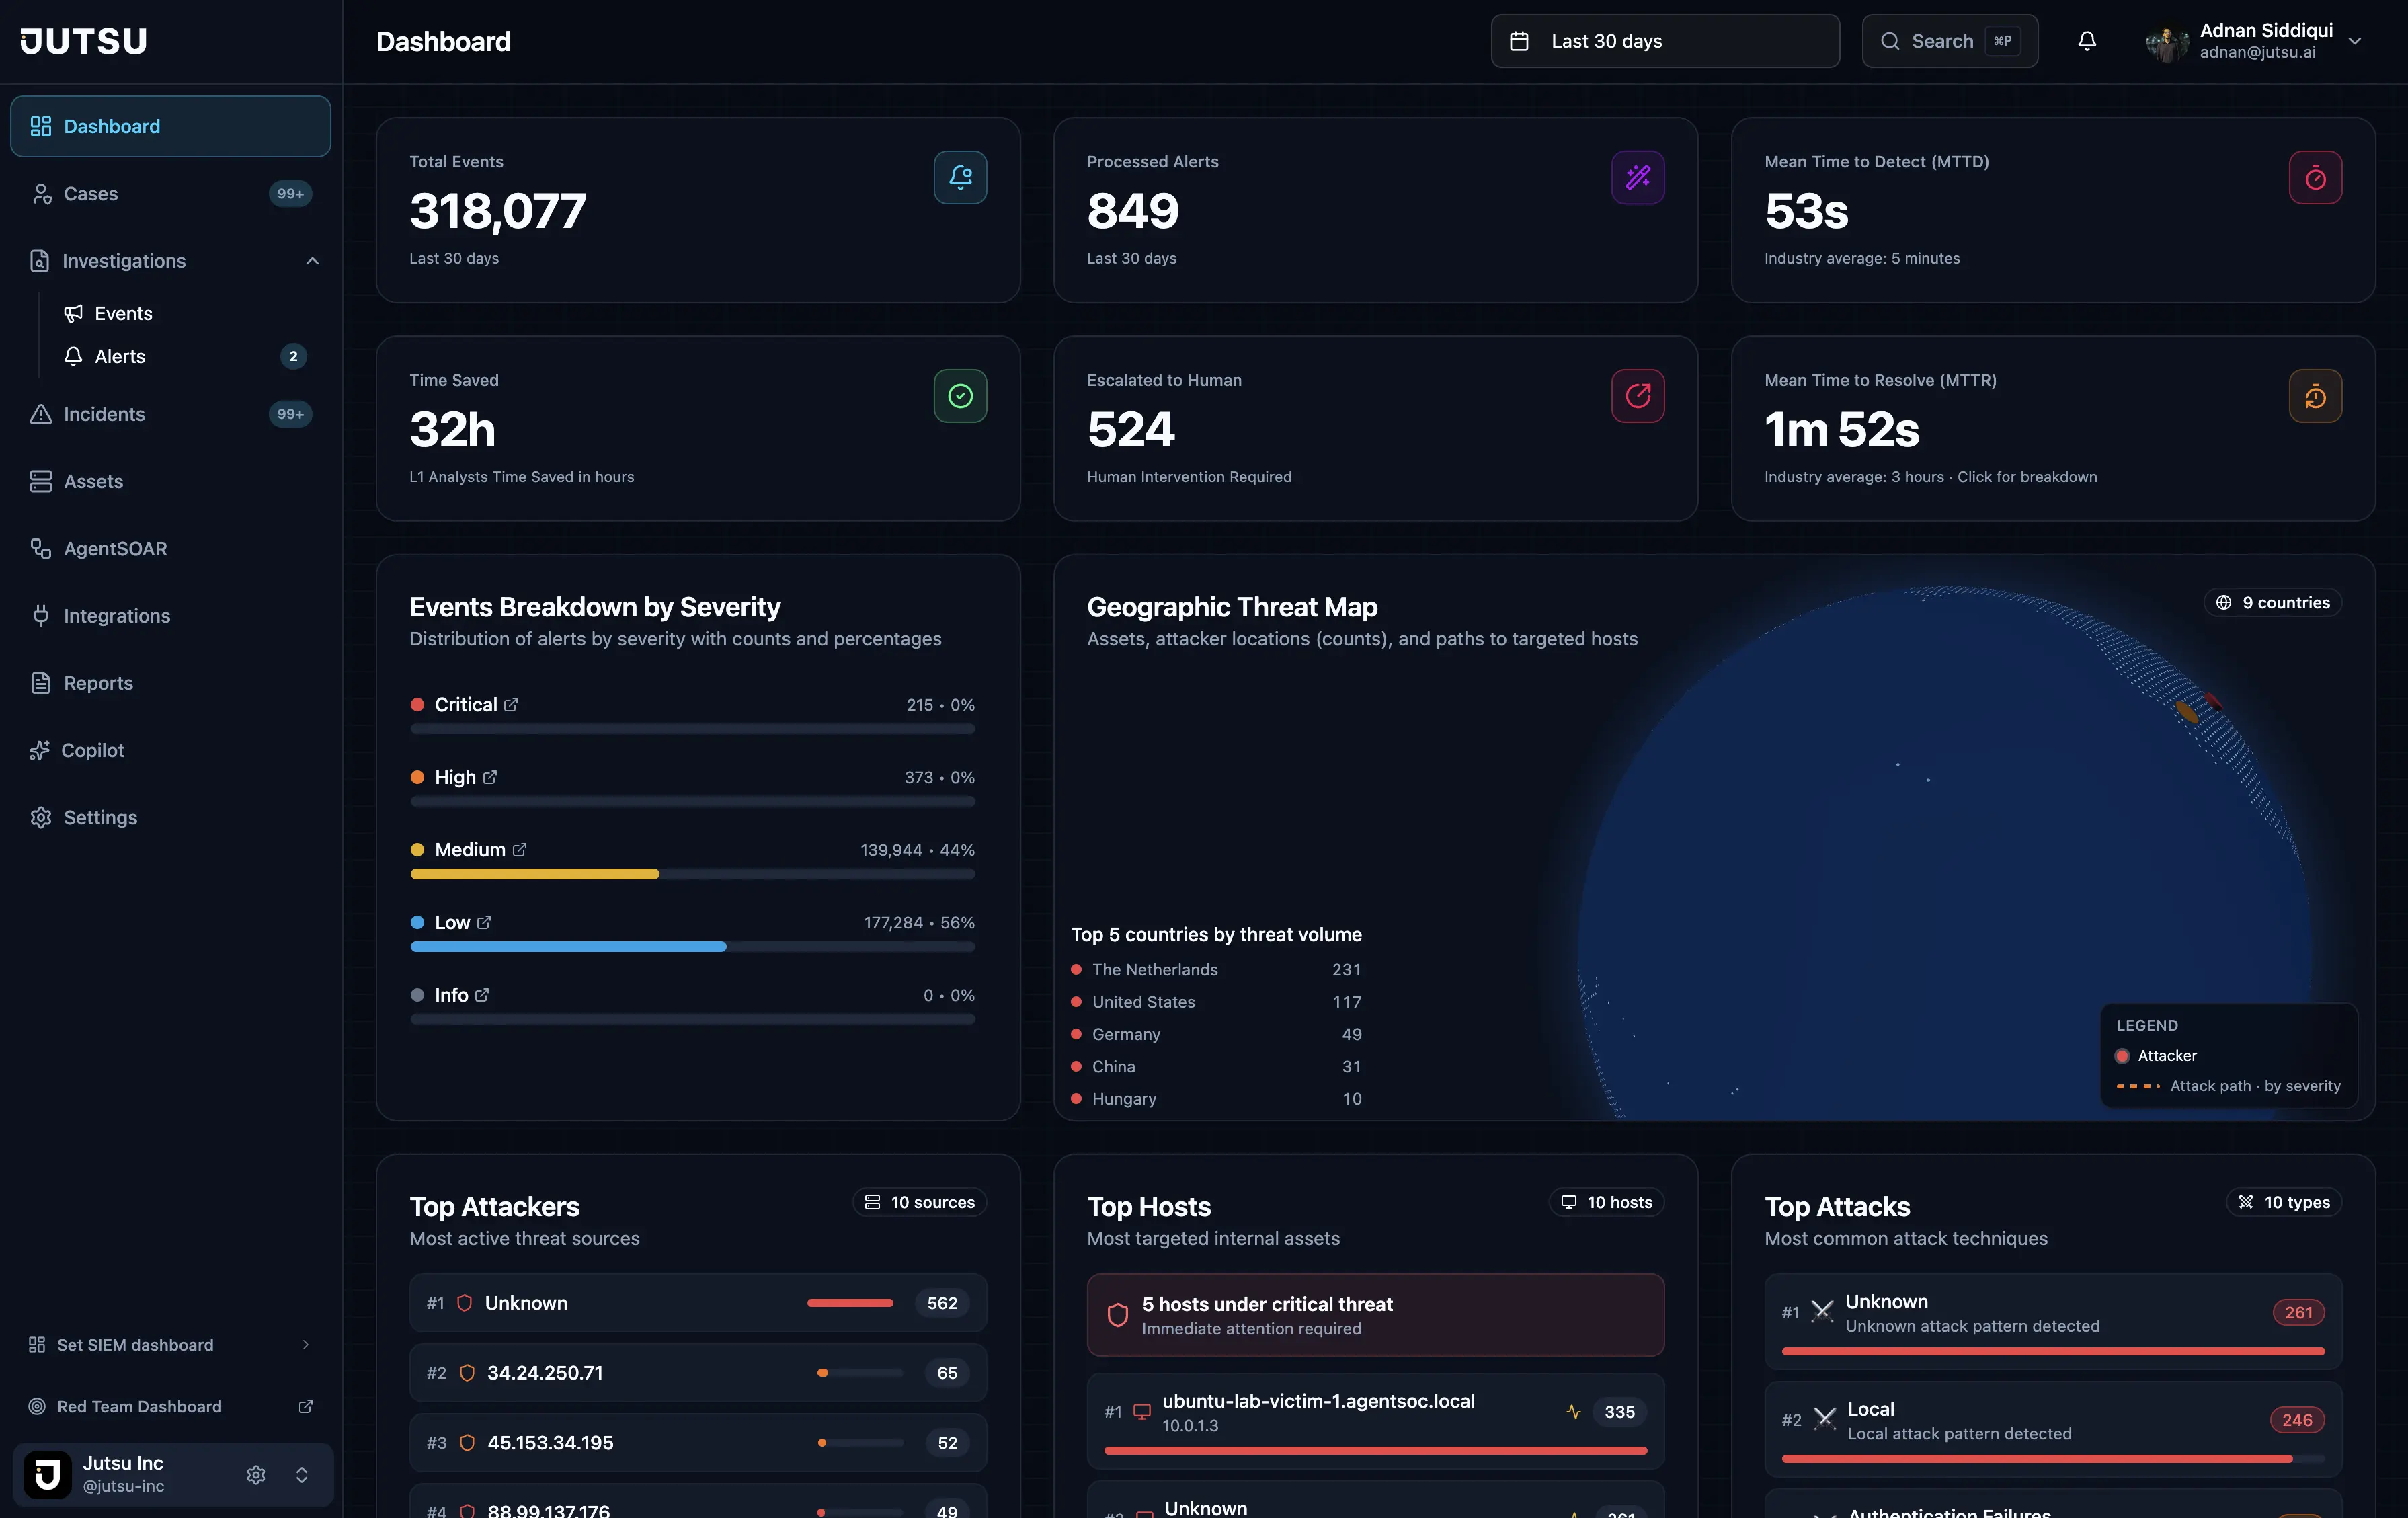Click the JUTSU logo
The image size is (2408, 1518).
tap(84, 41)
